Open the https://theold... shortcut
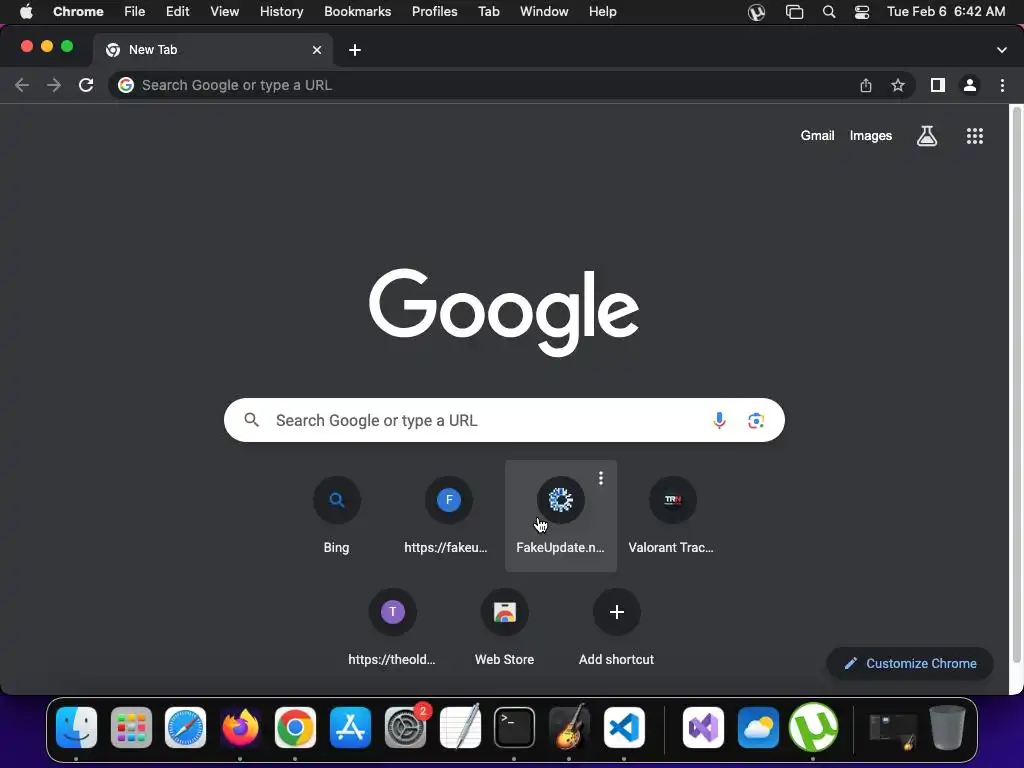The width and height of the screenshot is (1024, 768). tap(392, 628)
